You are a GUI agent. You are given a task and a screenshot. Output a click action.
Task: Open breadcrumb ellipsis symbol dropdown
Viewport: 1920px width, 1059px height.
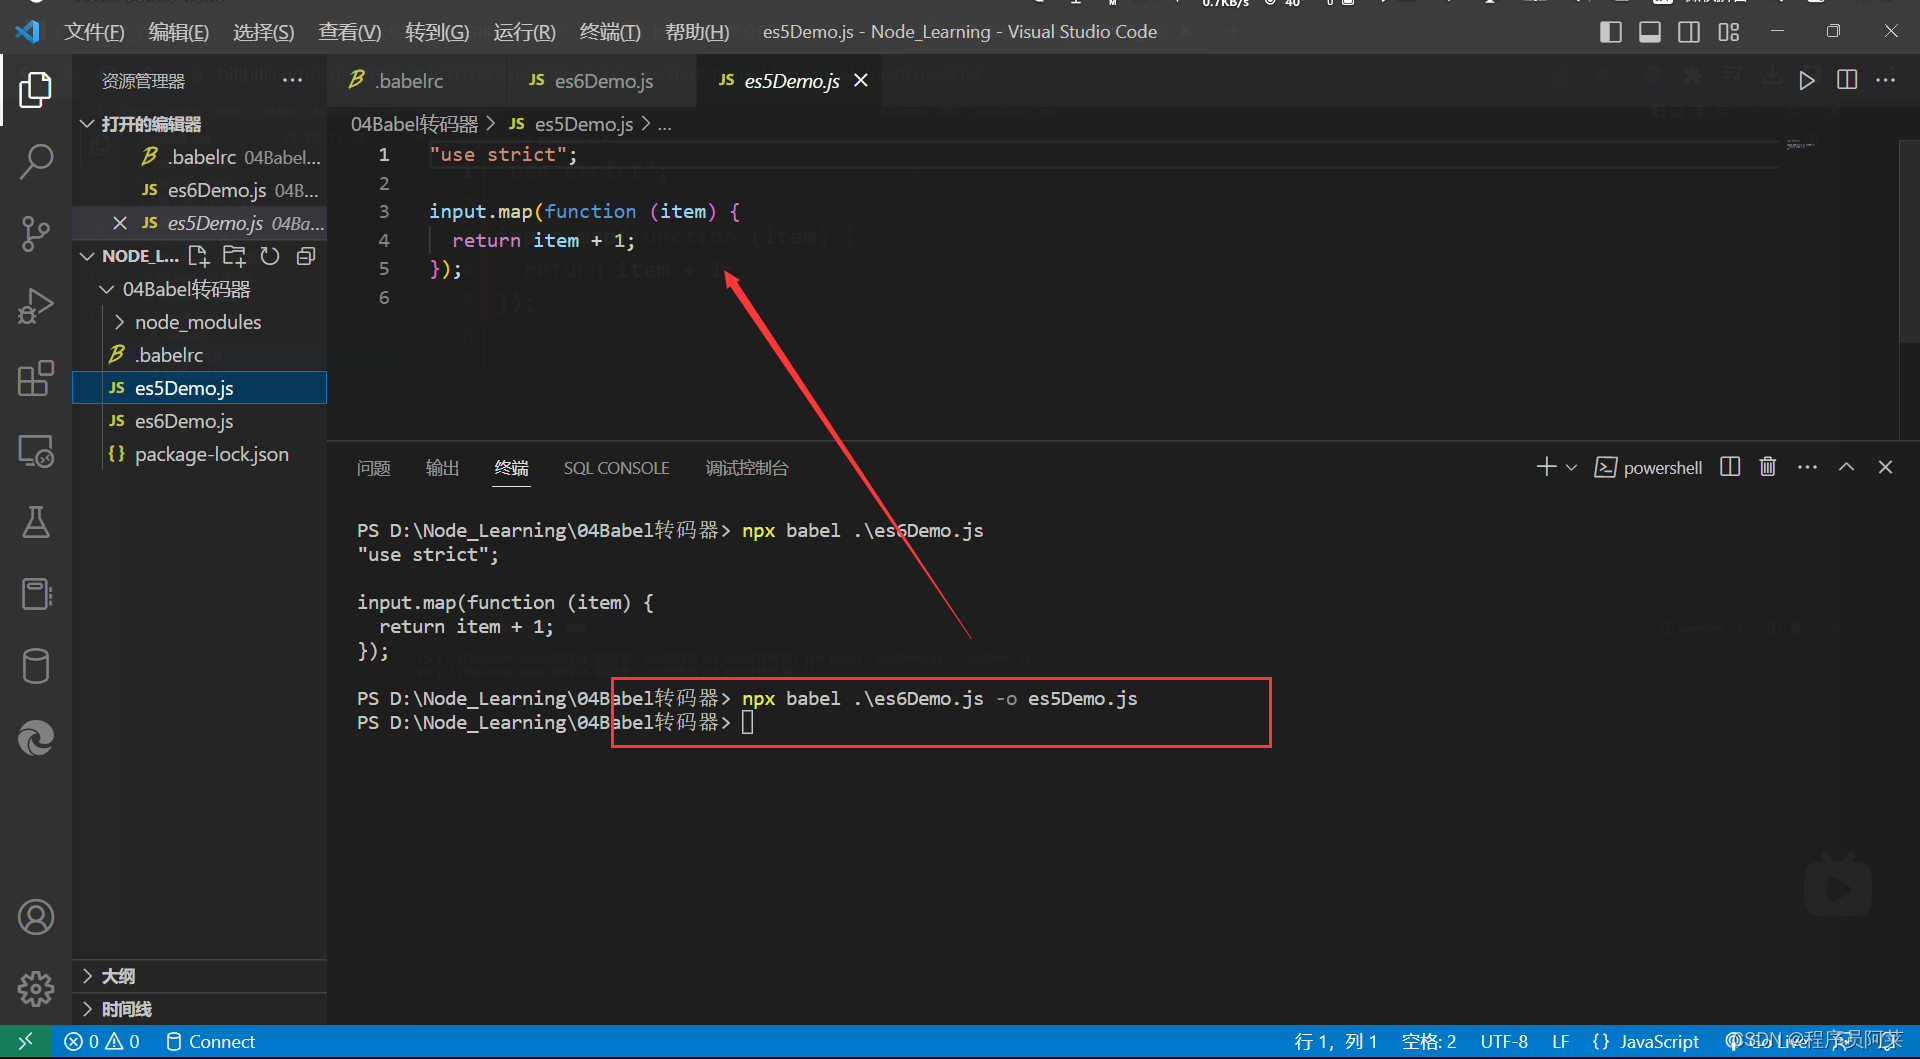(x=664, y=124)
